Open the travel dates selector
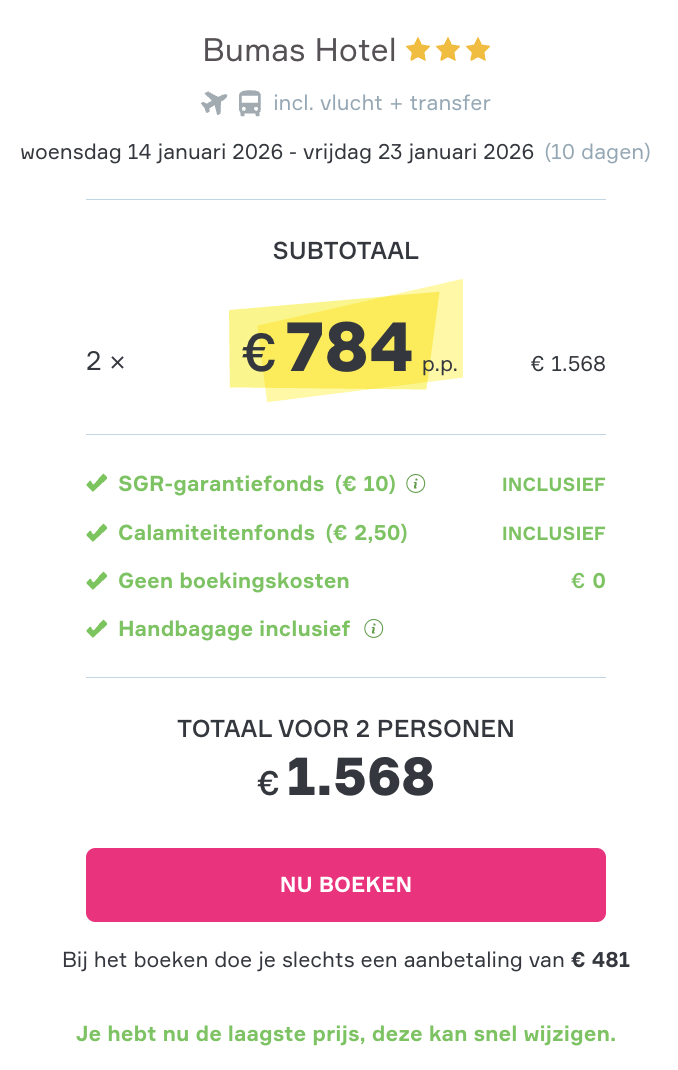Screen dimensions: 678x1070 coord(277,152)
